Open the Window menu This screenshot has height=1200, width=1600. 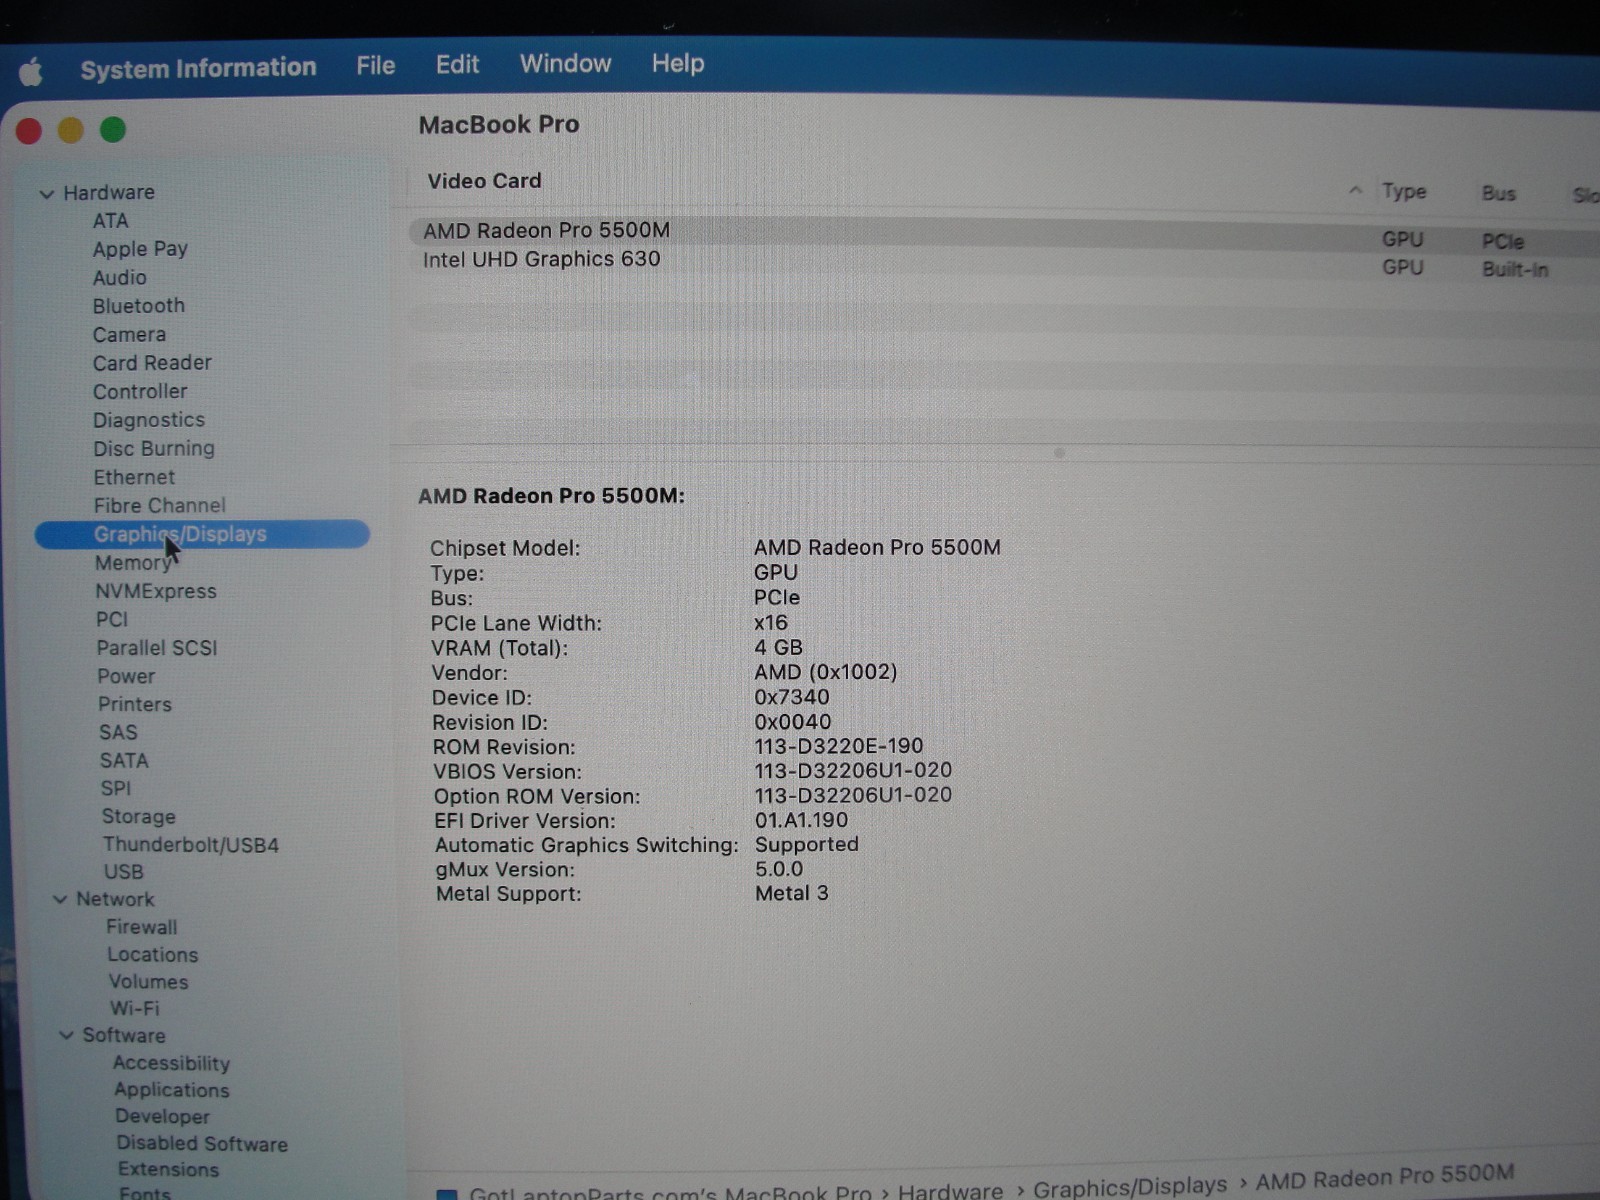pos(565,64)
